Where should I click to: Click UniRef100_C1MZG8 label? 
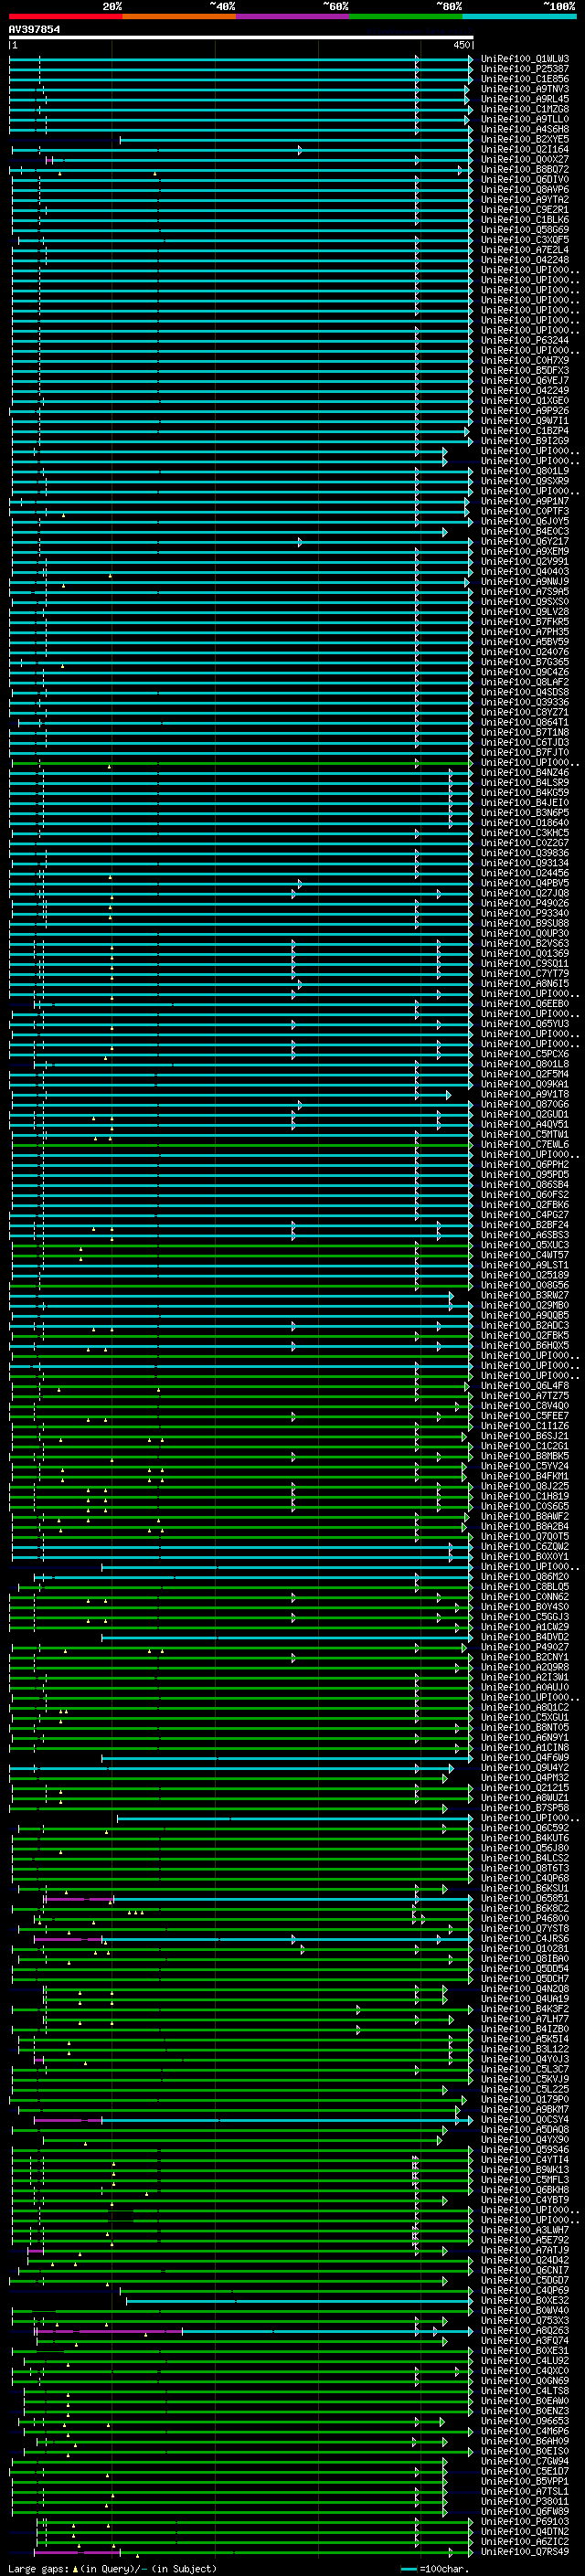pos(525,109)
